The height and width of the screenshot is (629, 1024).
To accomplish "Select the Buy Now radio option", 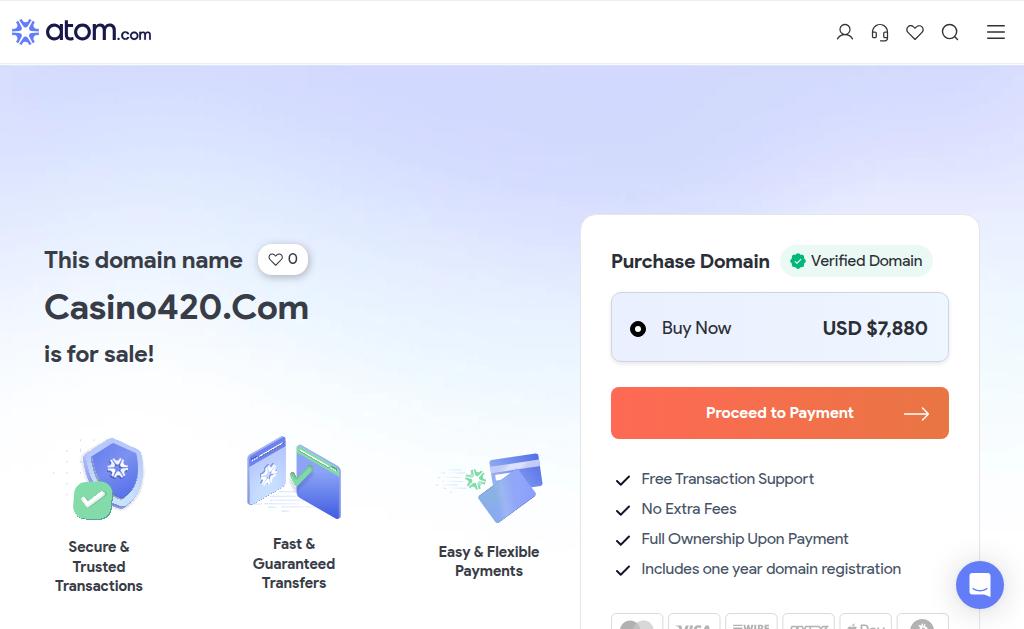I will coord(638,329).
